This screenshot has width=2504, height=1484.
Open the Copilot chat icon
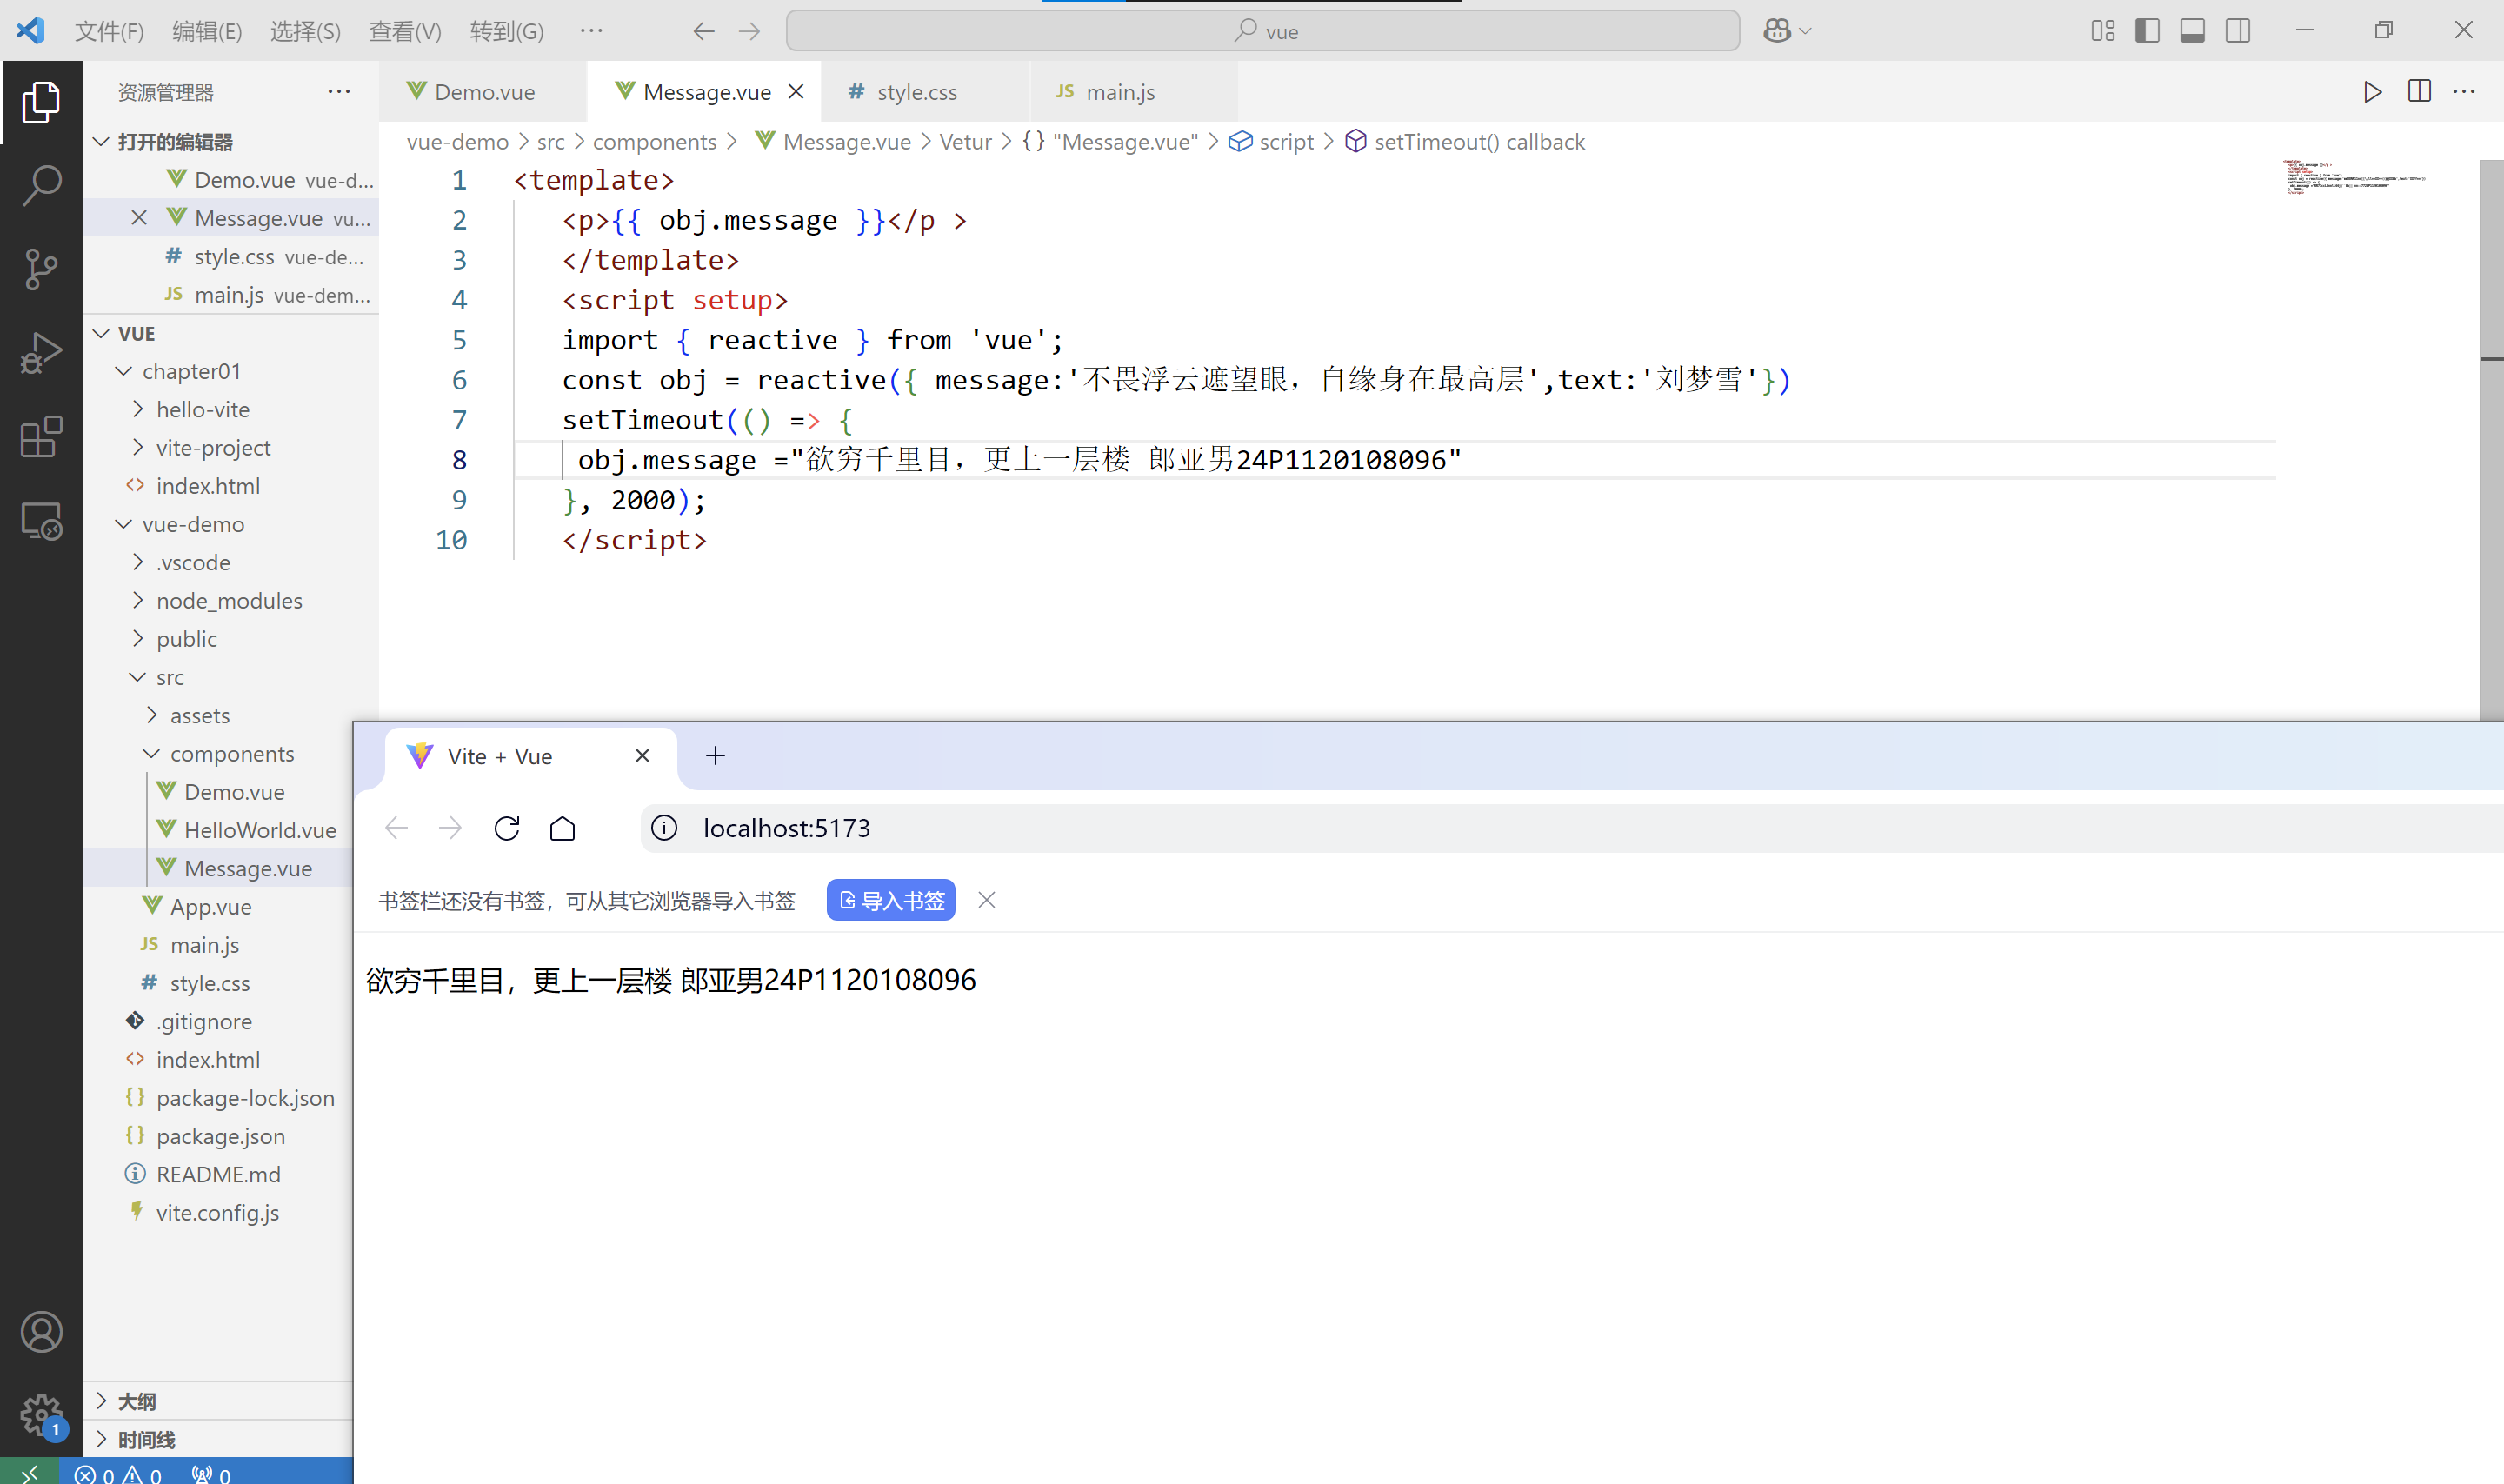1776,31
